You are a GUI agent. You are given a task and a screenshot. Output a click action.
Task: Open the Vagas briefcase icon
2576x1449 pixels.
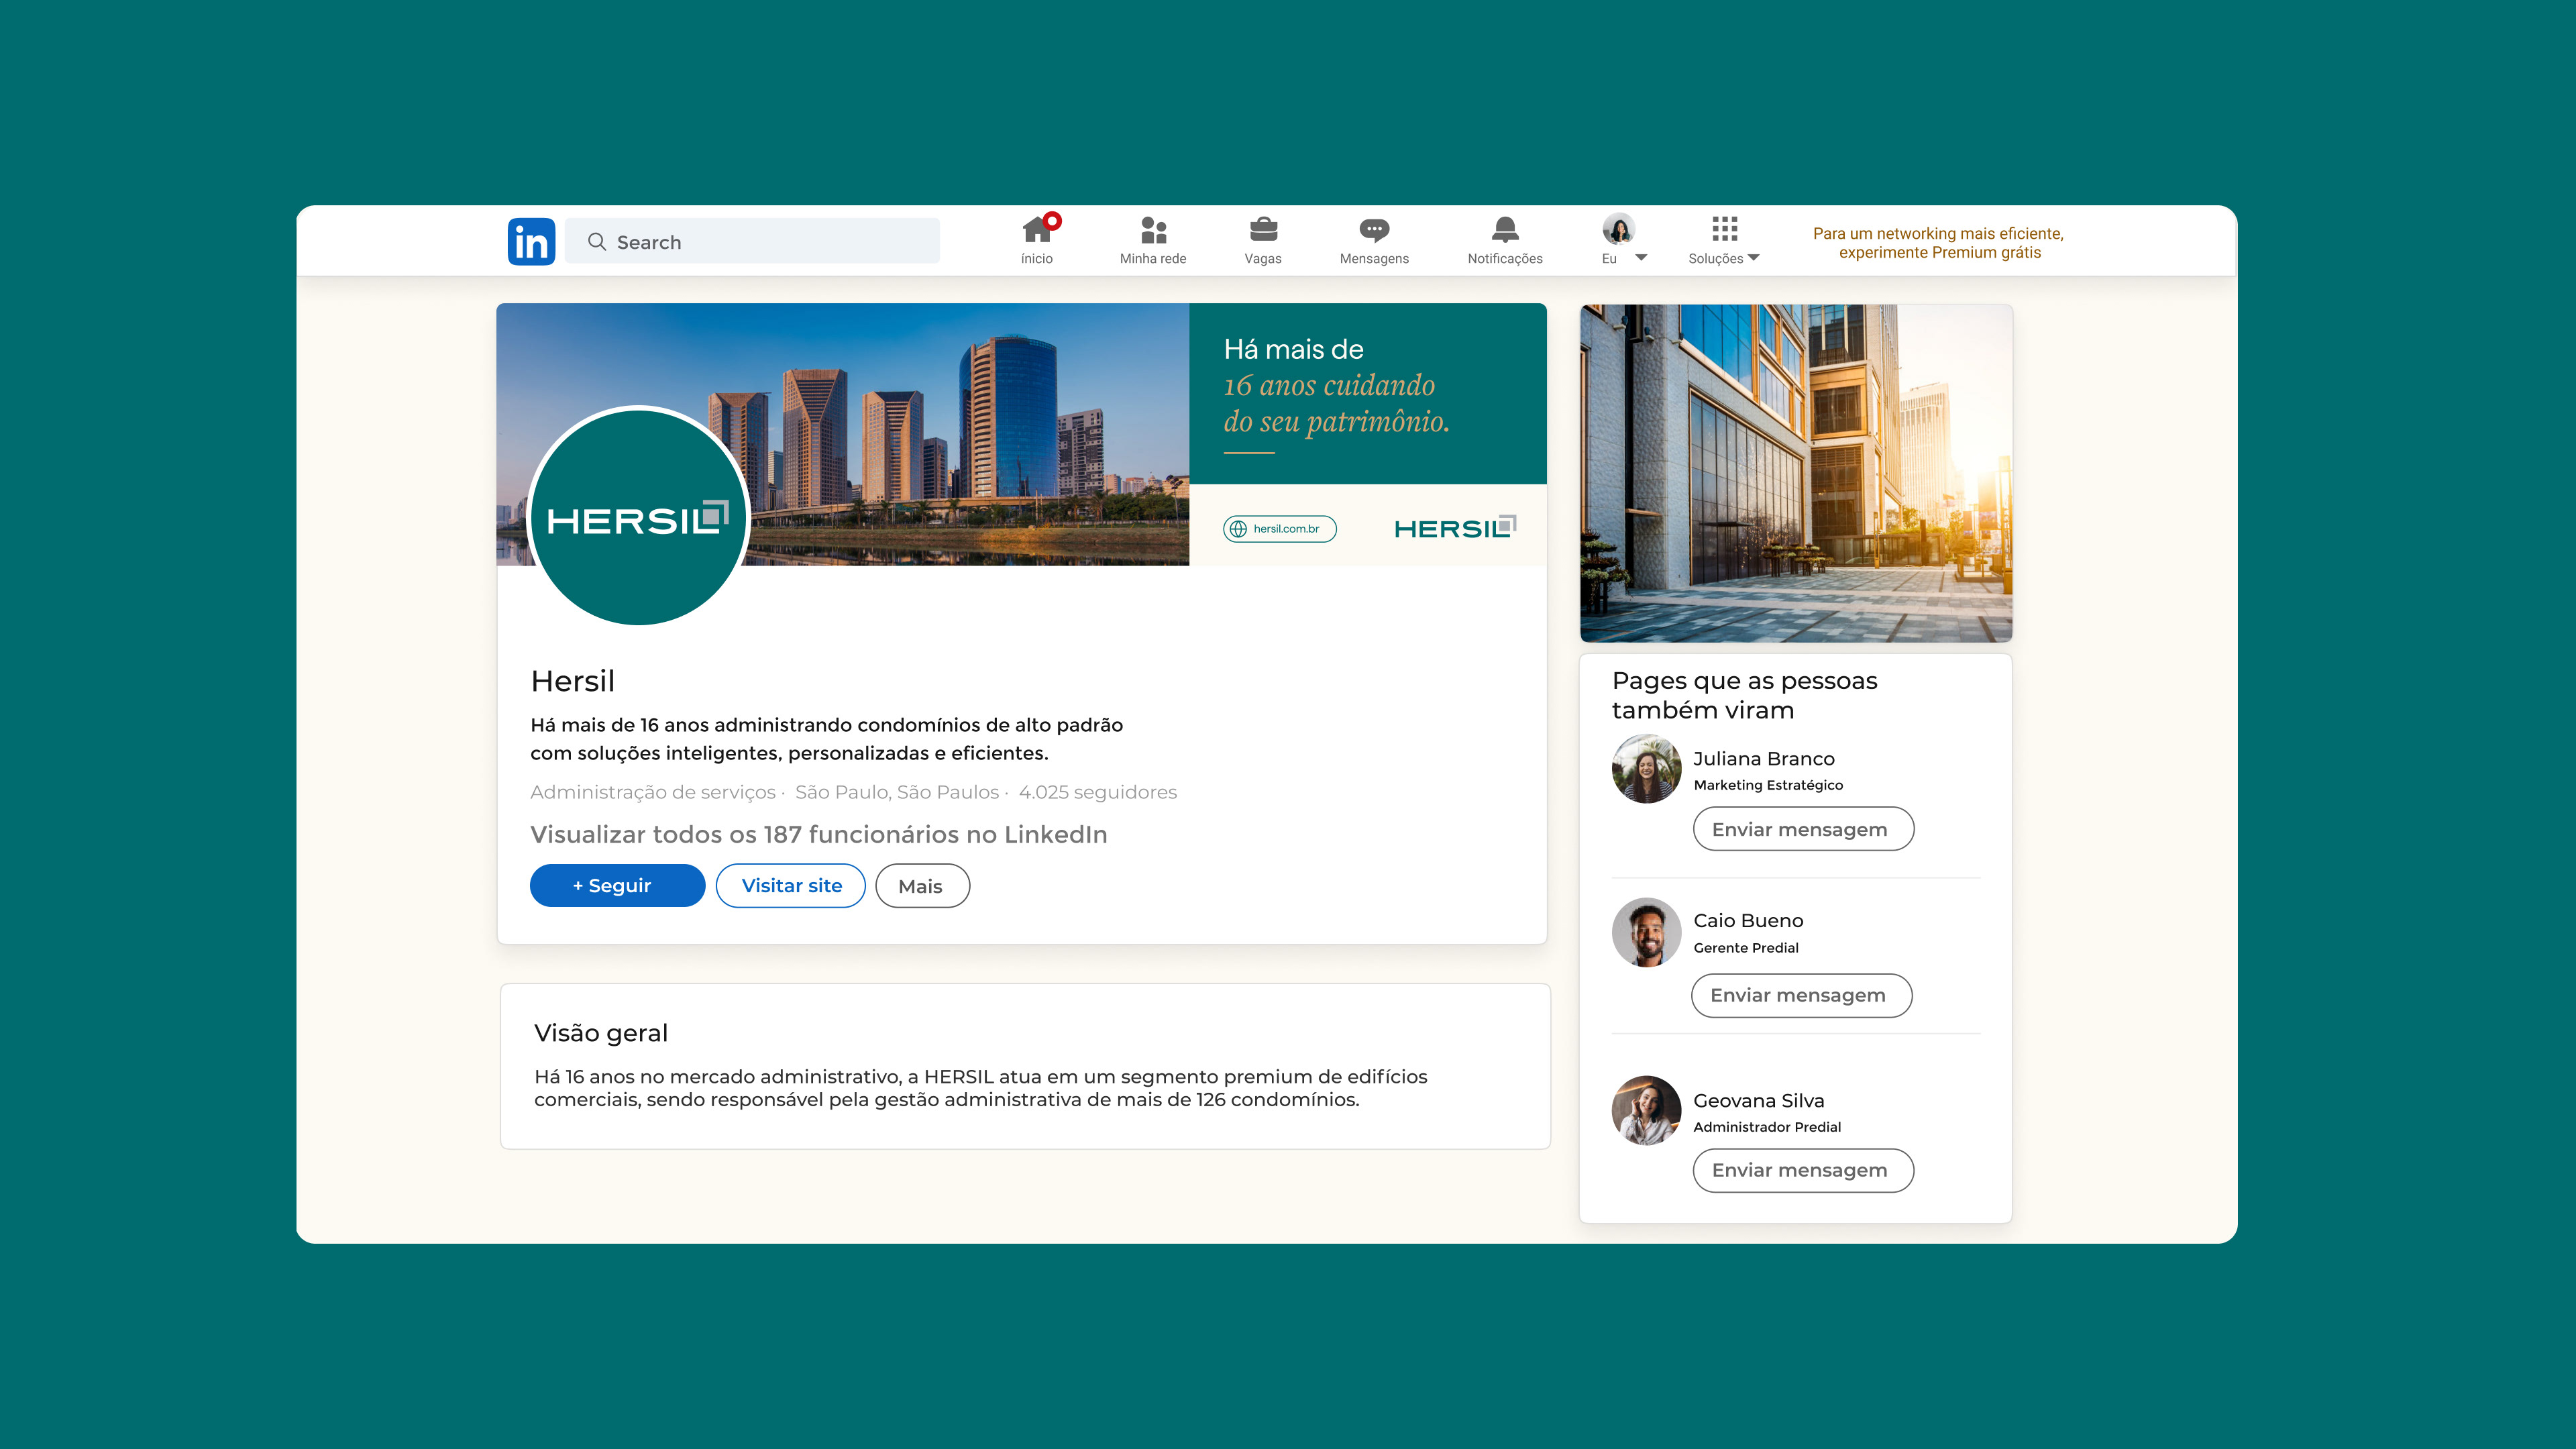(1263, 230)
